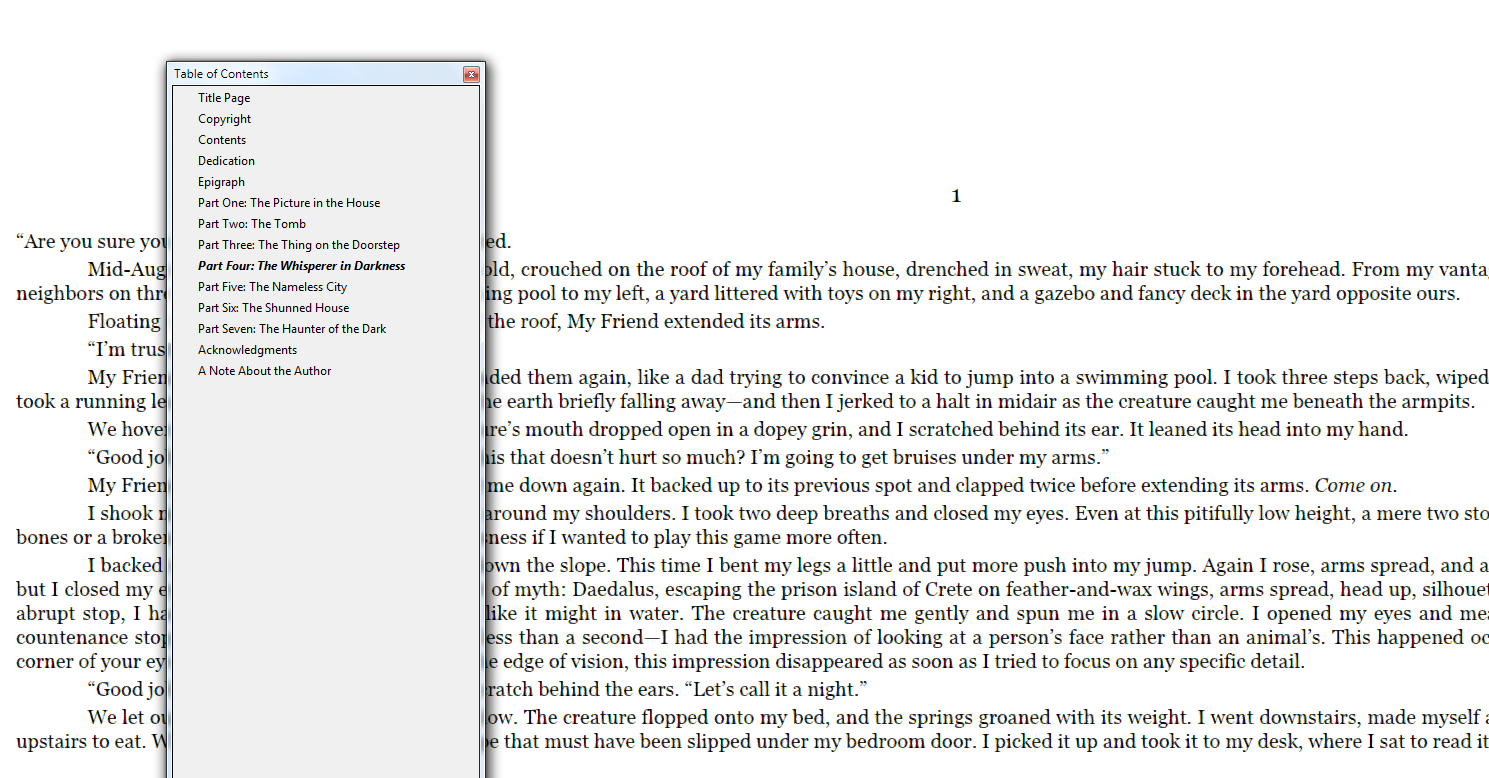Go to Part Seven: The Haunter of the Dark
The width and height of the screenshot is (1489, 778).
(x=292, y=329)
